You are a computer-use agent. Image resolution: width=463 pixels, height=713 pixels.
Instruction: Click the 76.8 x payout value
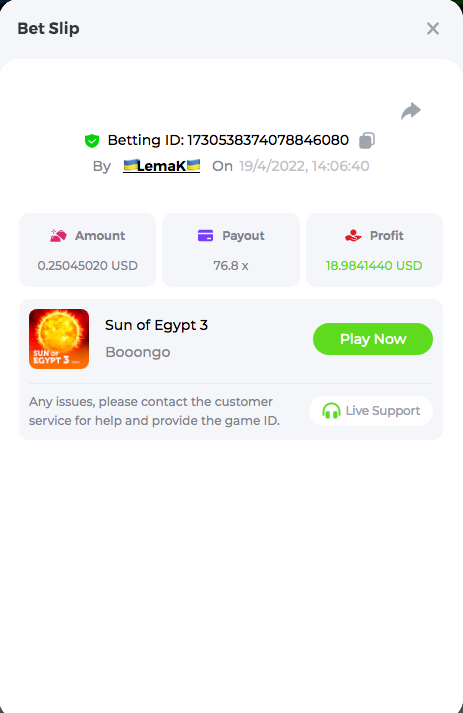[231, 266]
